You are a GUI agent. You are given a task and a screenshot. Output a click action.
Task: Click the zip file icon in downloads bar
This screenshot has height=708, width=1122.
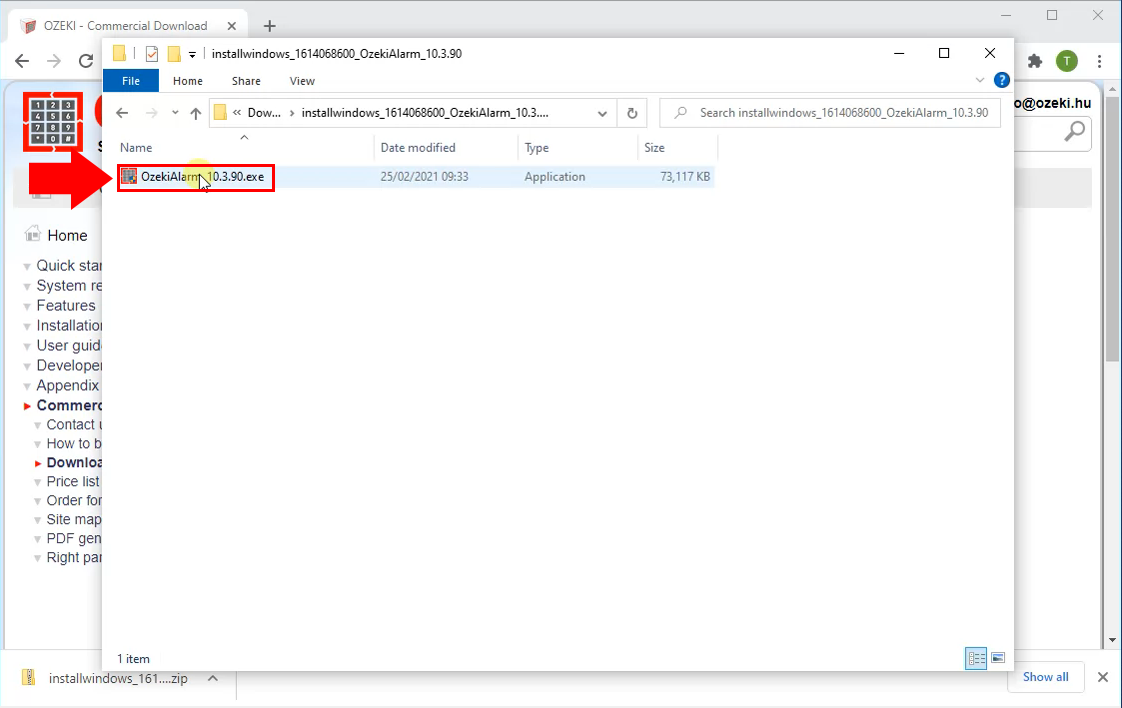29,677
